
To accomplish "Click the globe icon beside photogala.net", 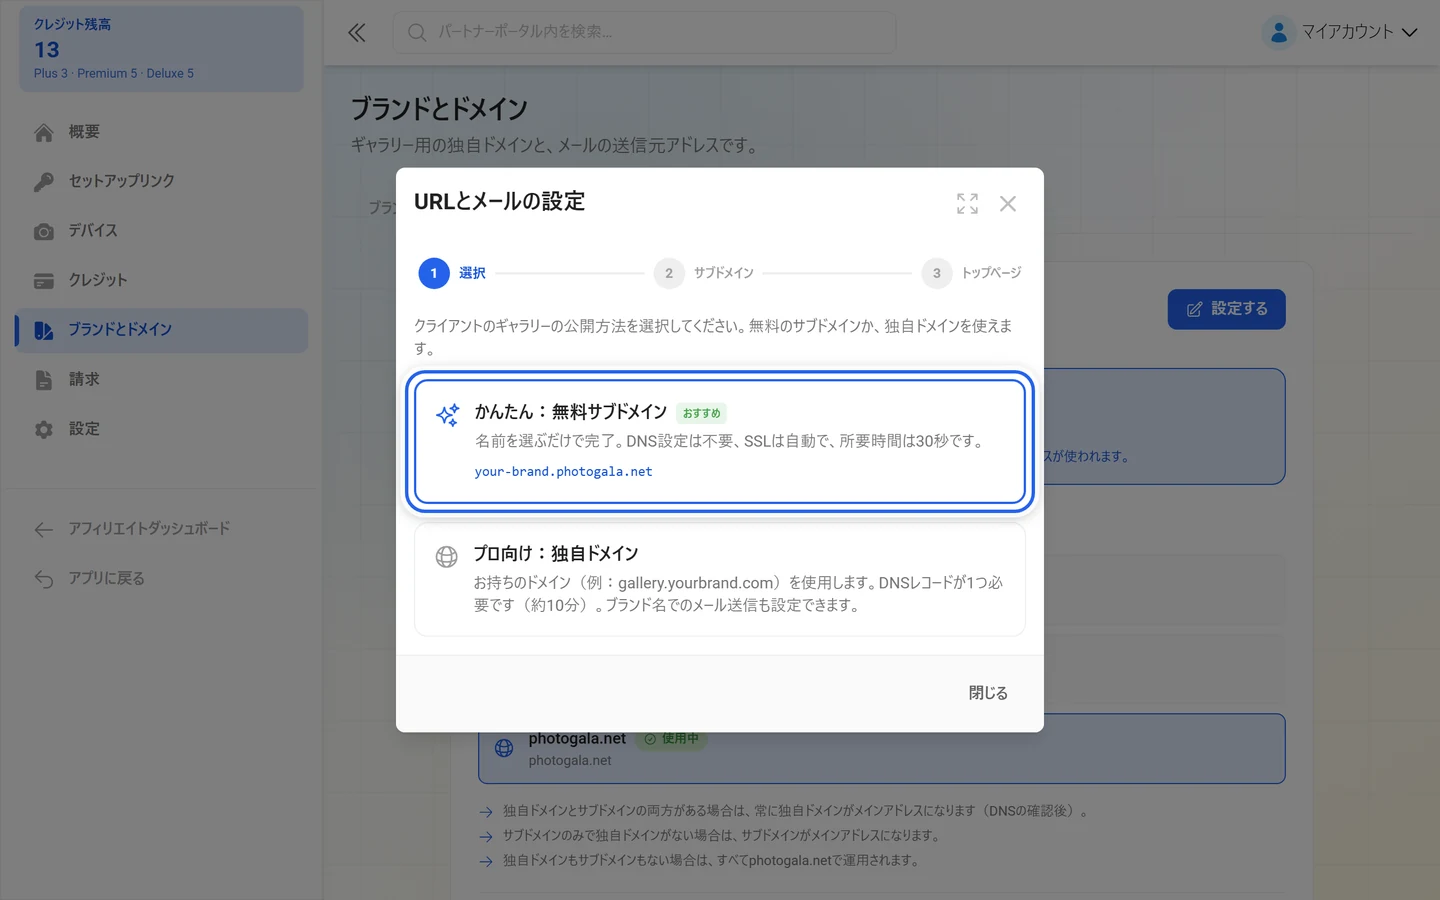I will [504, 748].
